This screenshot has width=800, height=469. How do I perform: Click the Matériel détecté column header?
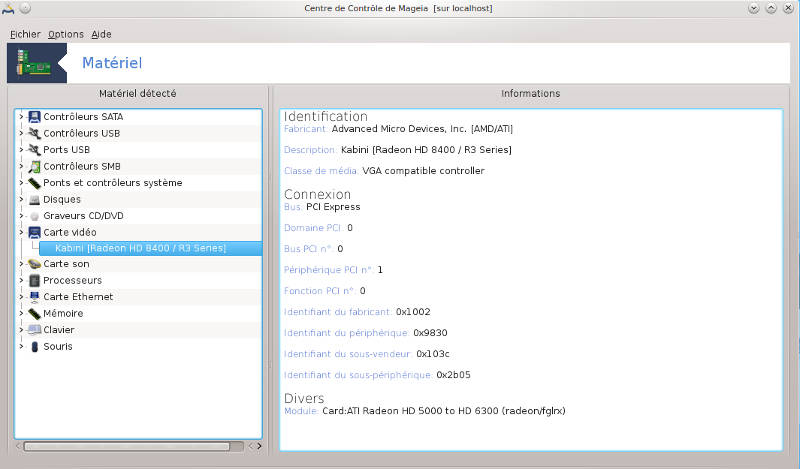[x=137, y=93]
